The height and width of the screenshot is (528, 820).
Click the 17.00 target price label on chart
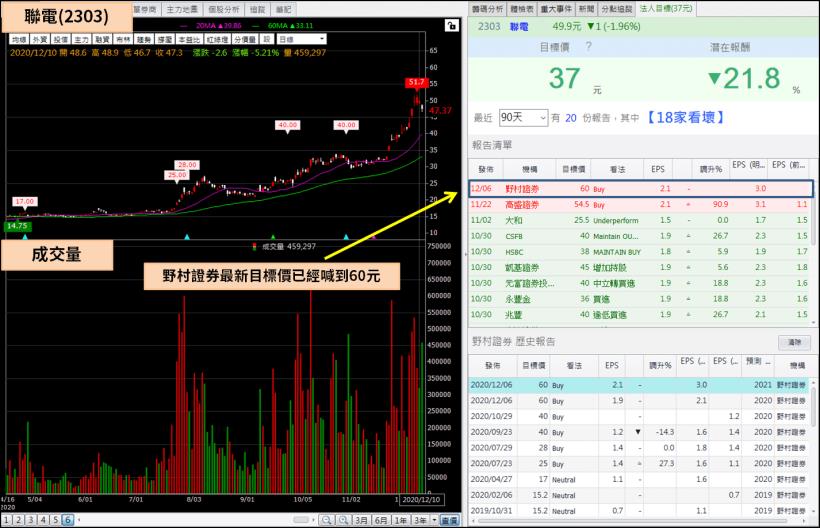click(x=25, y=201)
